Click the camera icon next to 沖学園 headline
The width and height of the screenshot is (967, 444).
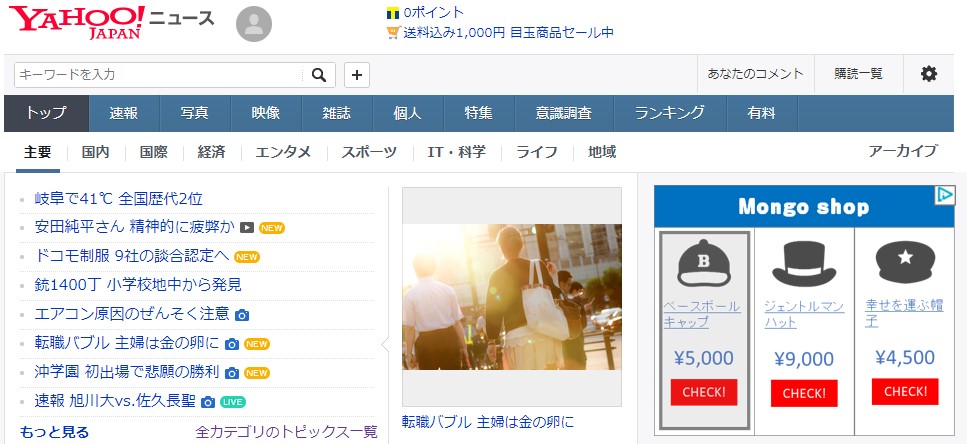(x=232, y=373)
